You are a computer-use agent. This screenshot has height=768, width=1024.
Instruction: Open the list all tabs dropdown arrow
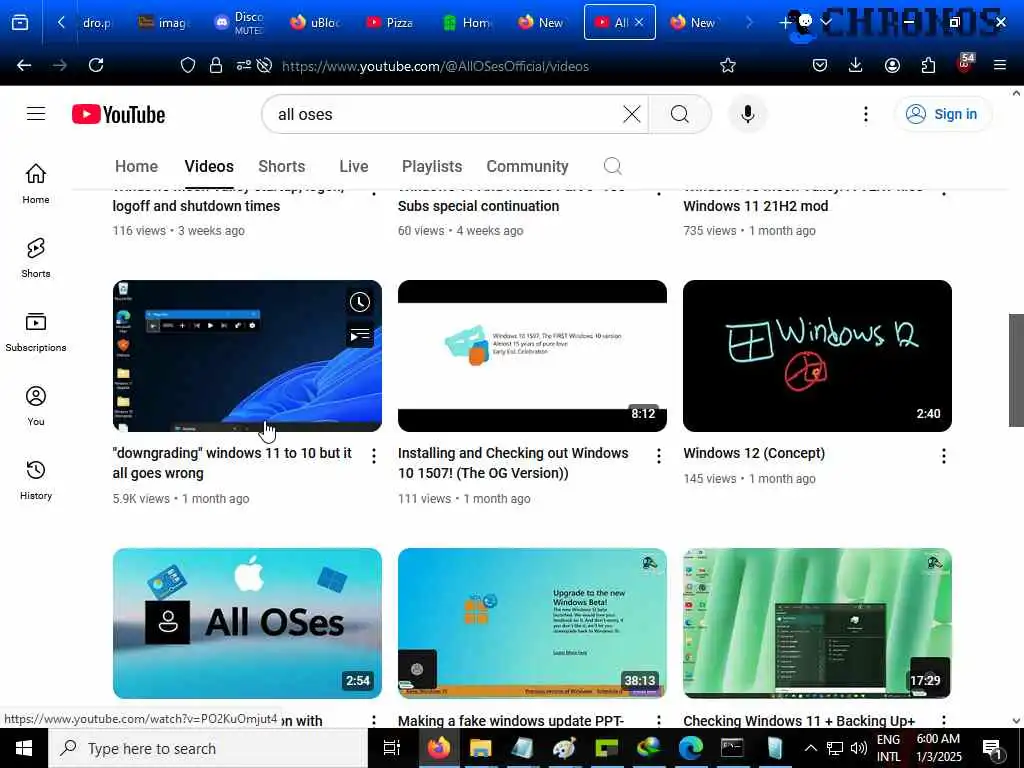[825, 22]
